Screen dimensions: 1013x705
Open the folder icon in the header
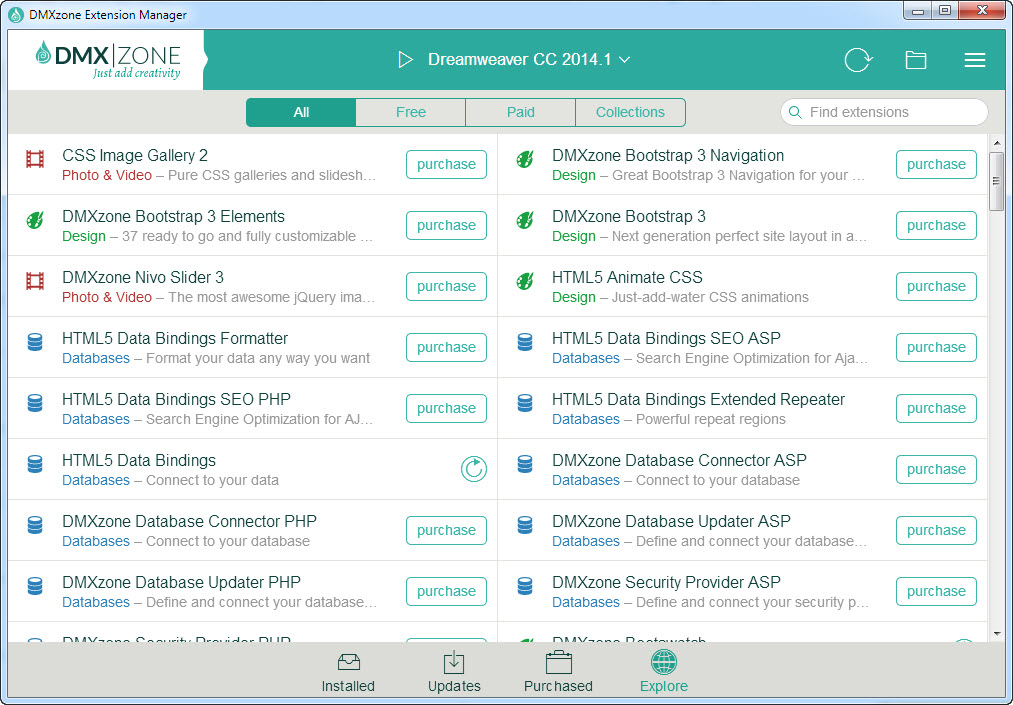915,60
